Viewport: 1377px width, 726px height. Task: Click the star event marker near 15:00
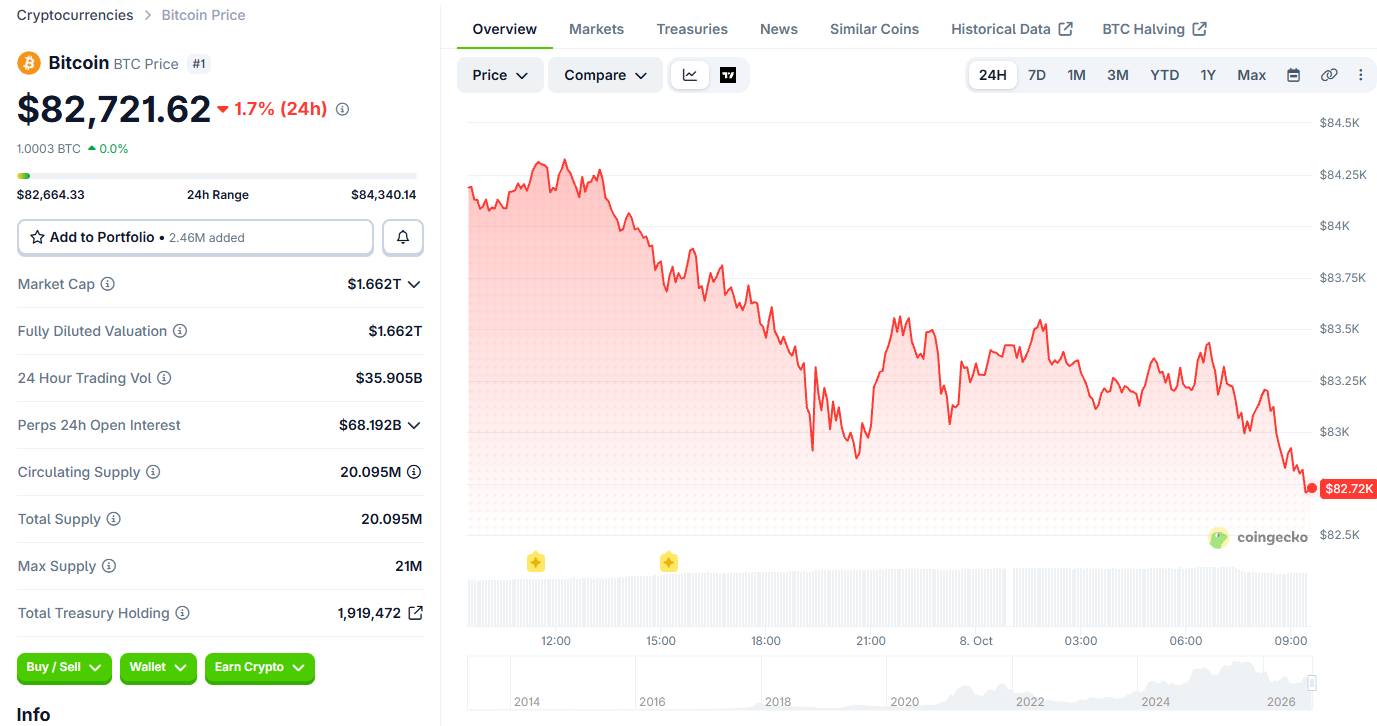point(669,562)
